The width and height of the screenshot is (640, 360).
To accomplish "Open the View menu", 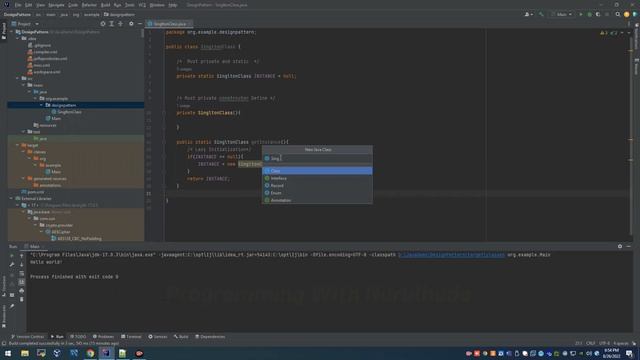I will [40, 5].
